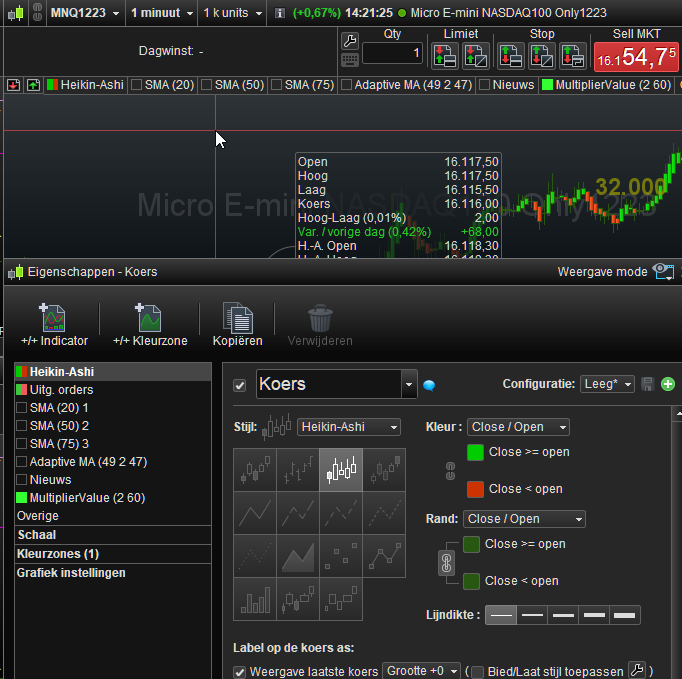Click the save disk icon beside Configuratie
Screen dimensions: 682x679
coord(648,384)
